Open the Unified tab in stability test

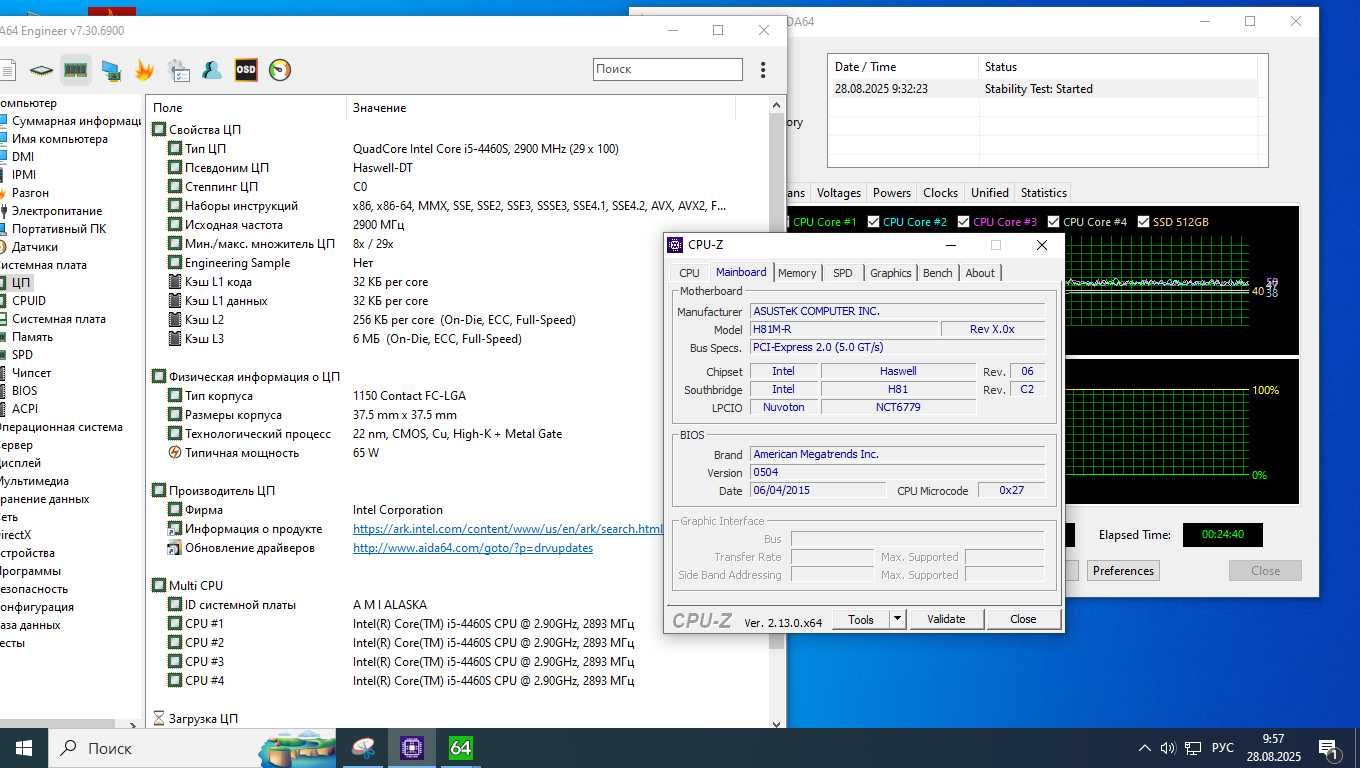(x=989, y=193)
